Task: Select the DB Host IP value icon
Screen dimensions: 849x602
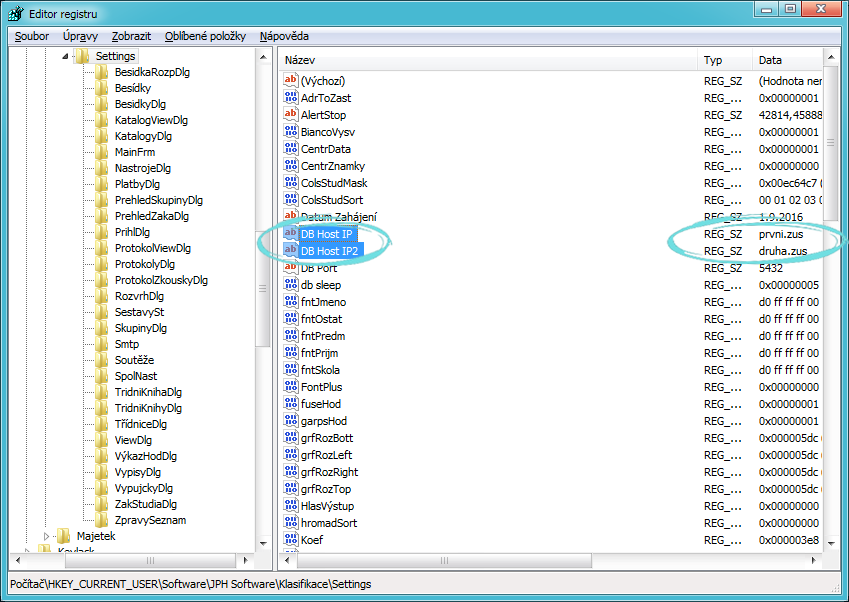Action: (291, 234)
